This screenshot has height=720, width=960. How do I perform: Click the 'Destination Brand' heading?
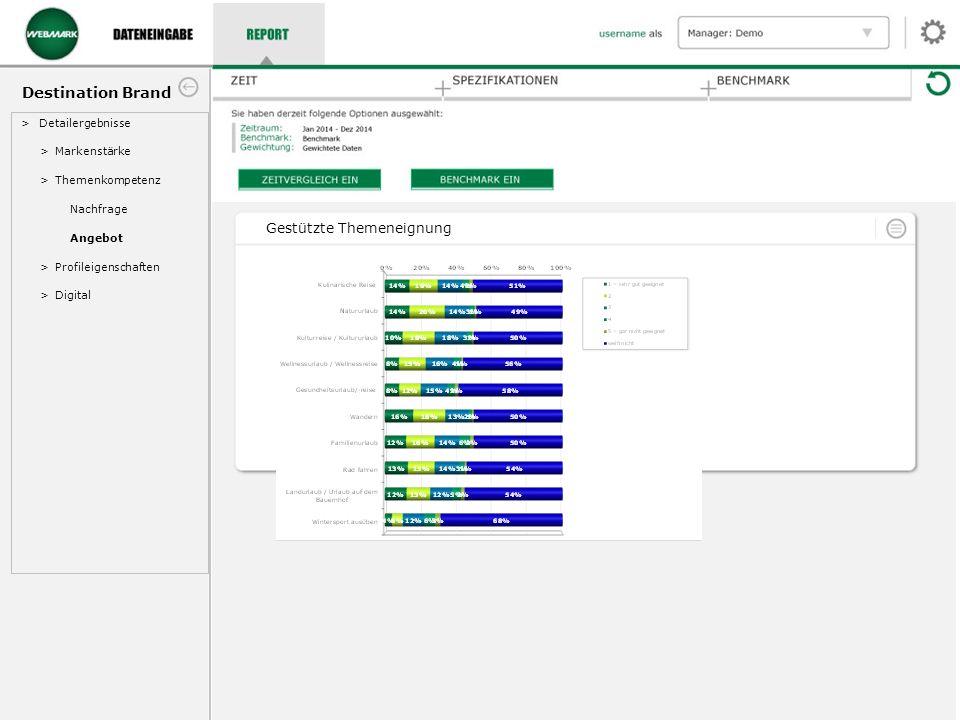(x=97, y=92)
